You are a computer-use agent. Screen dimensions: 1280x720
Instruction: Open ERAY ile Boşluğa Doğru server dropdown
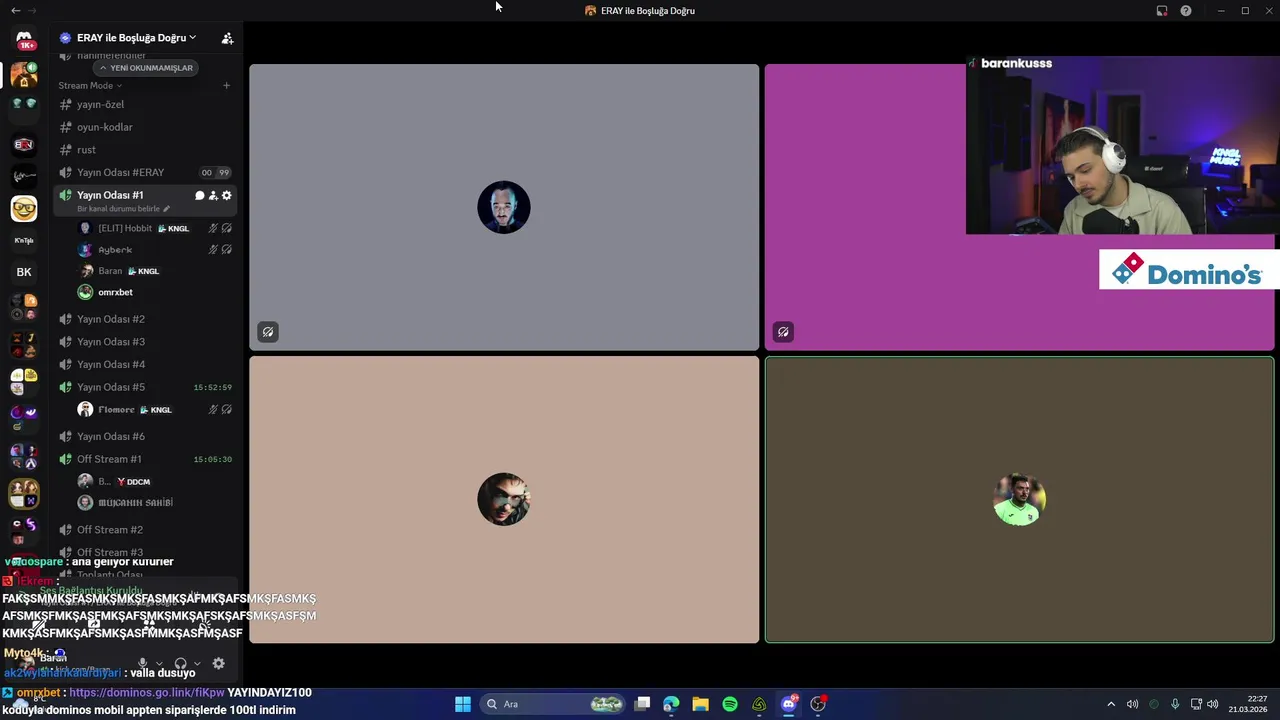(x=136, y=38)
